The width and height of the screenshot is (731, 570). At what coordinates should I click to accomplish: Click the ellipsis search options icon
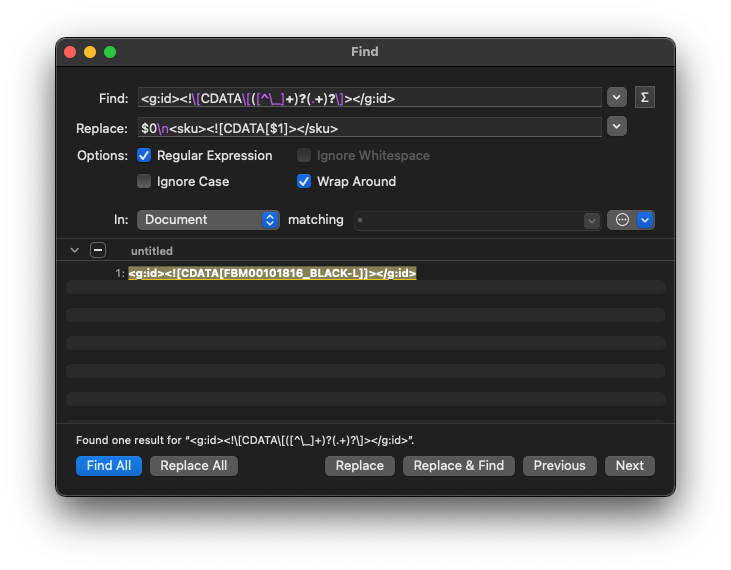point(622,220)
